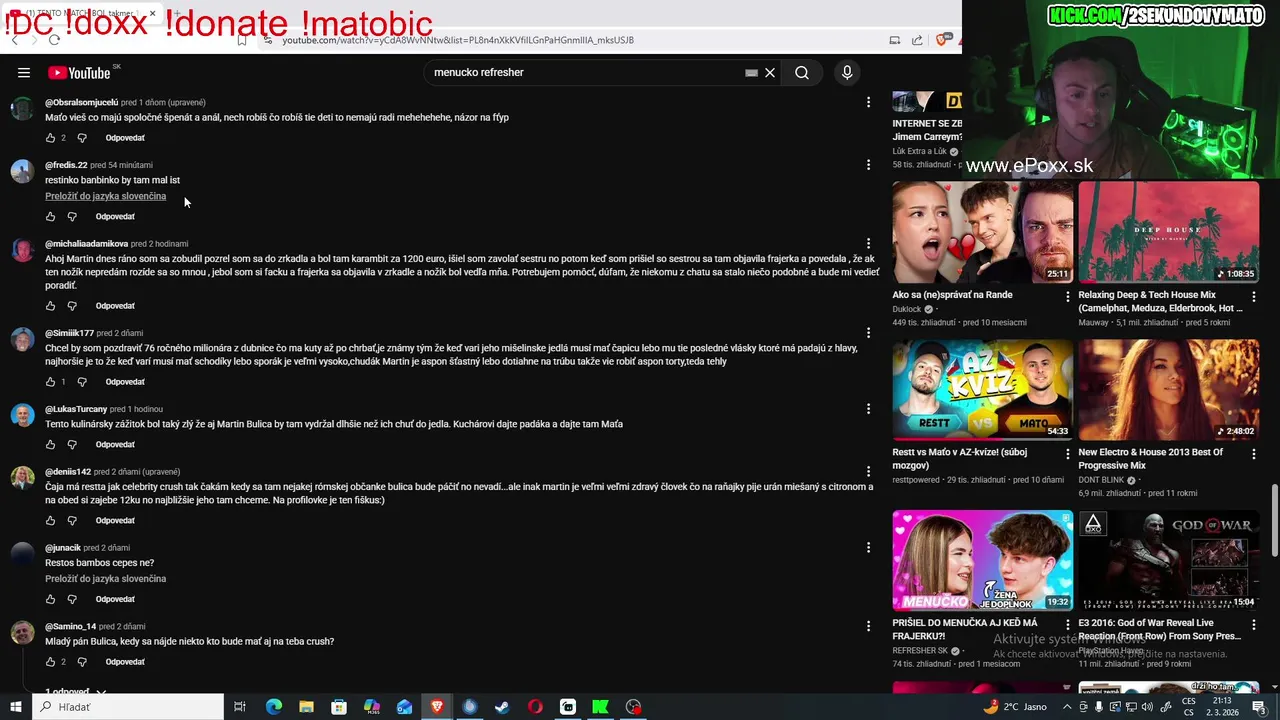This screenshot has width=1280, height=720.
Task: Open options menu for @Simiiik177 comment
Action: coord(868,333)
